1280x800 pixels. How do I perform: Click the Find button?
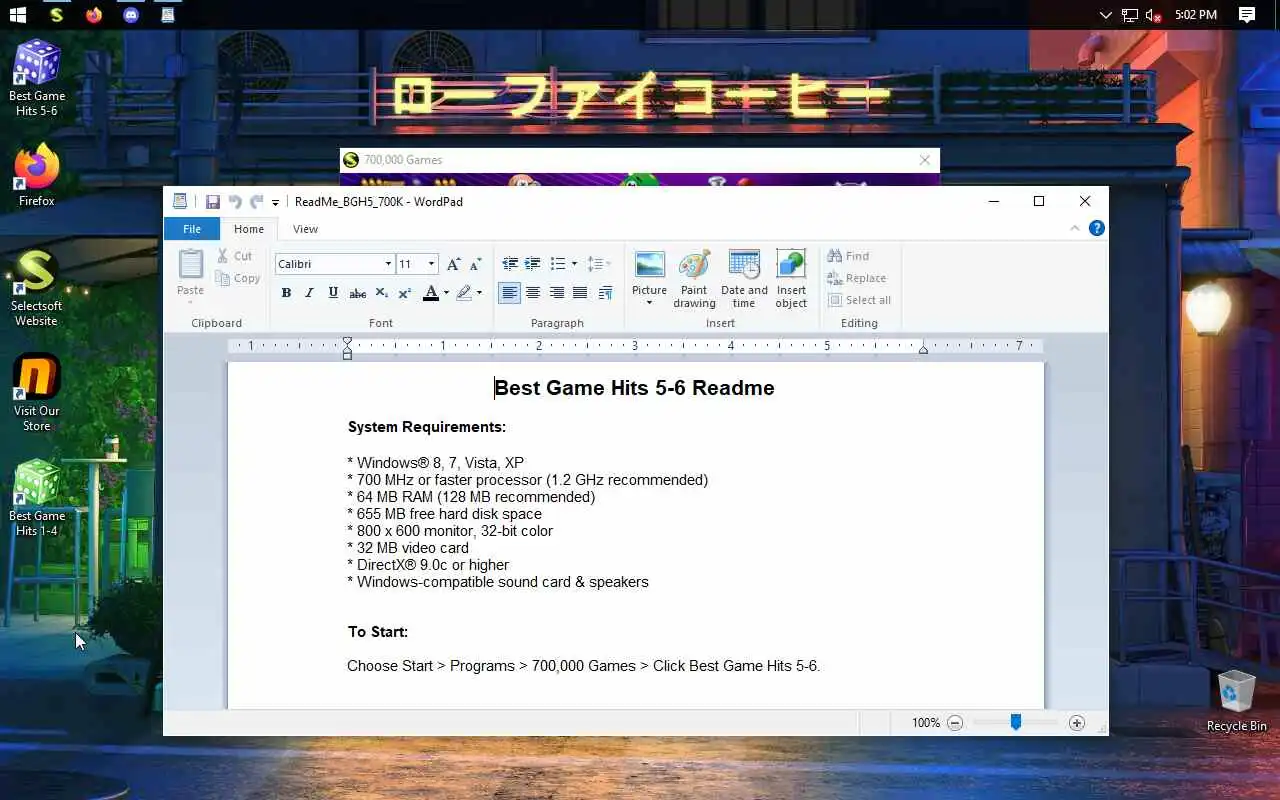848,256
